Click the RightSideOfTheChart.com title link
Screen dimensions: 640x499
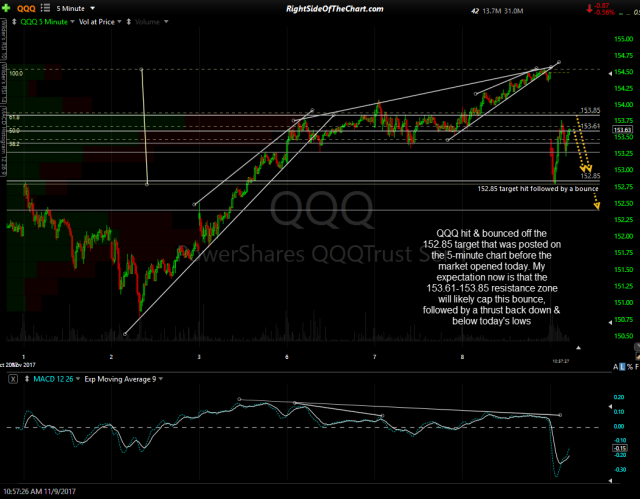[x=334, y=9]
